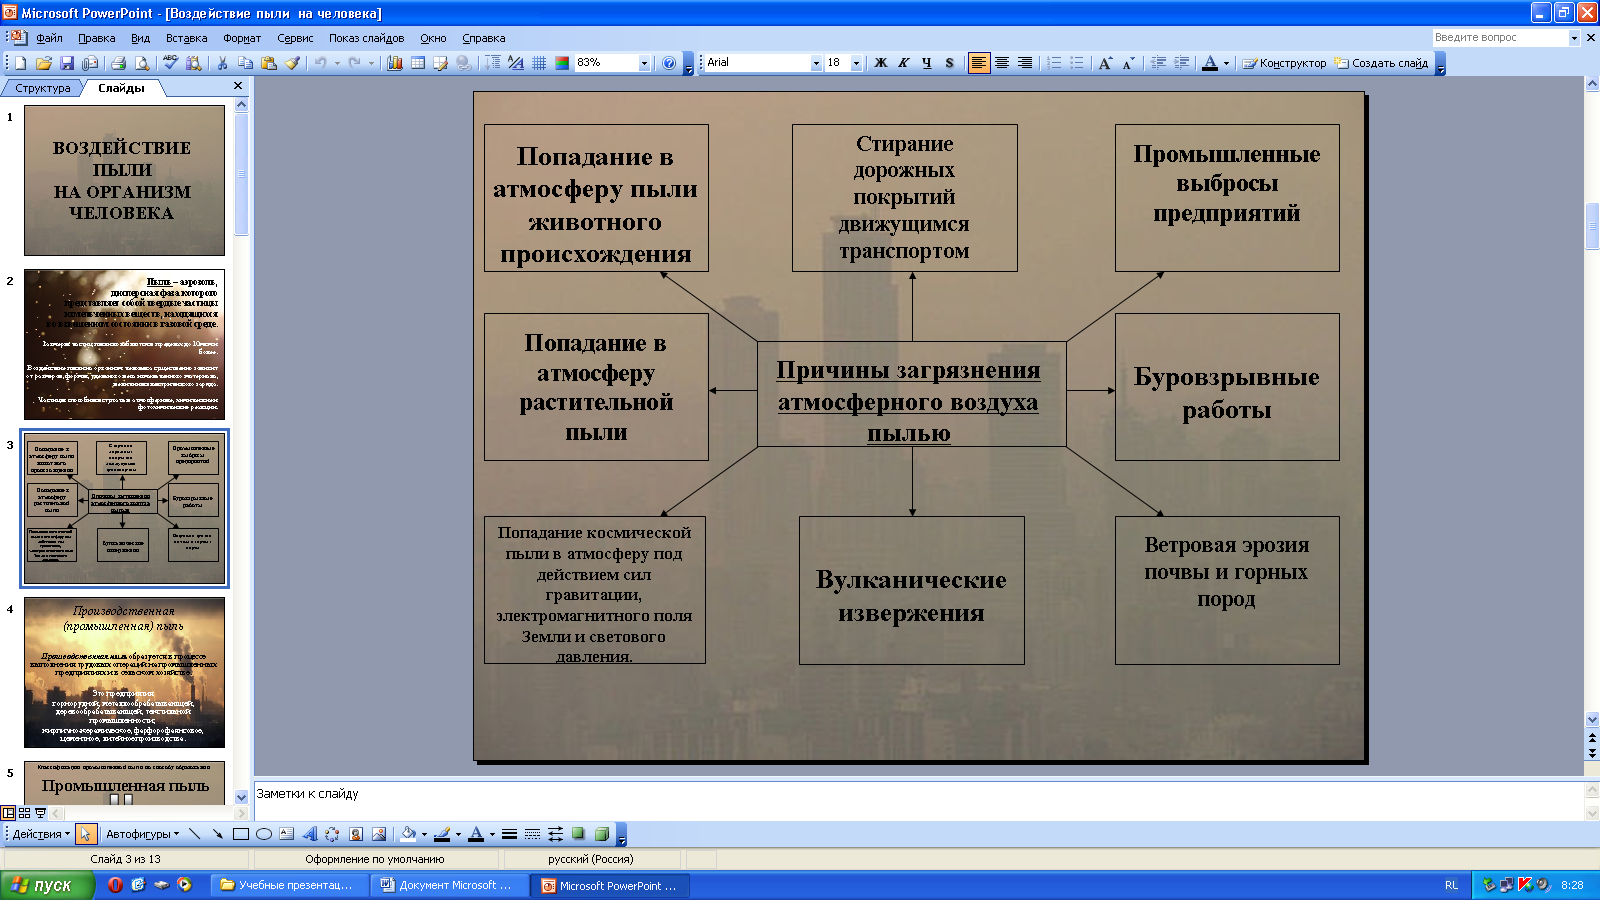Insert WordArt from the drawing toolbar
The image size is (1600, 900).
coord(309,834)
